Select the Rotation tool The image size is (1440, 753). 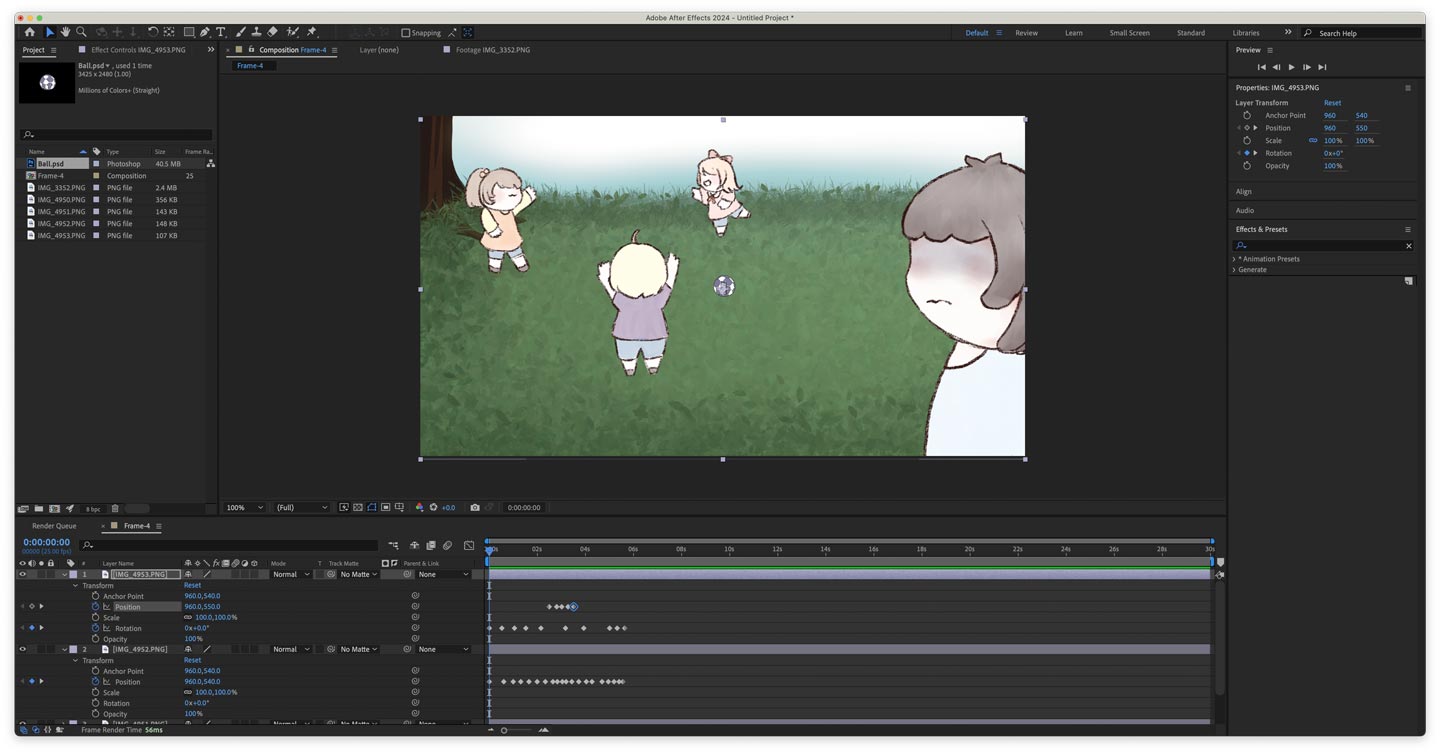[x=153, y=32]
